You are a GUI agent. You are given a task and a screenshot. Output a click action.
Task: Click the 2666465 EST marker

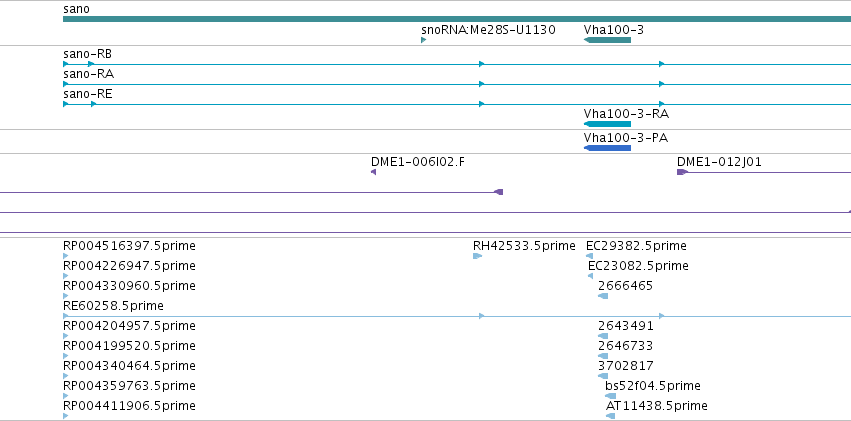pyautogui.click(x=603, y=296)
